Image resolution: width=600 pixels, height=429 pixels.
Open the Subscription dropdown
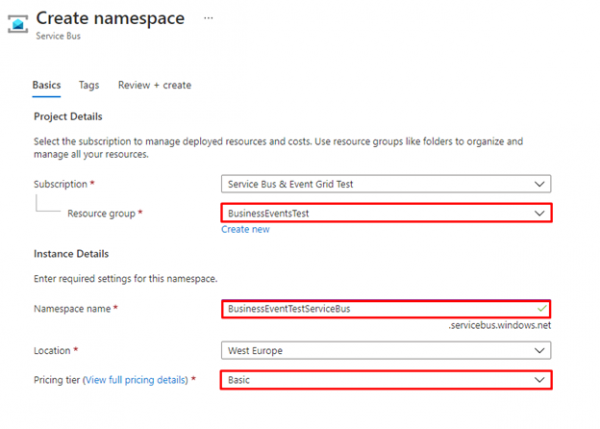point(386,184)
